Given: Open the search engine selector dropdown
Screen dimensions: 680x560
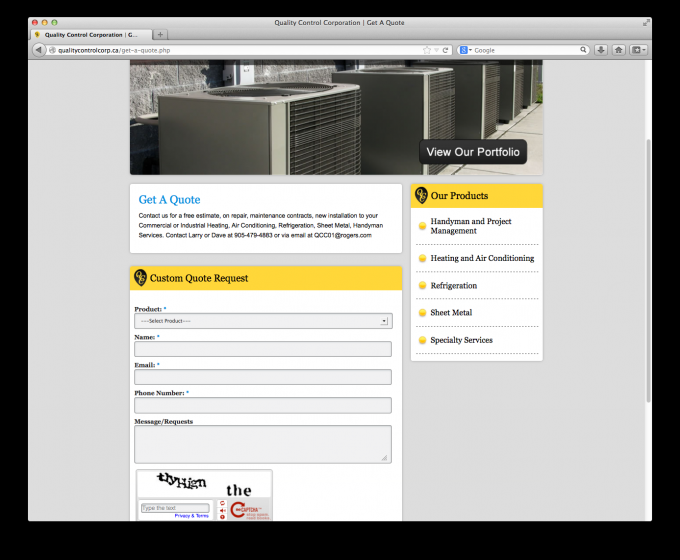Looking at the screenshot, I should click(x=466, y=50).
